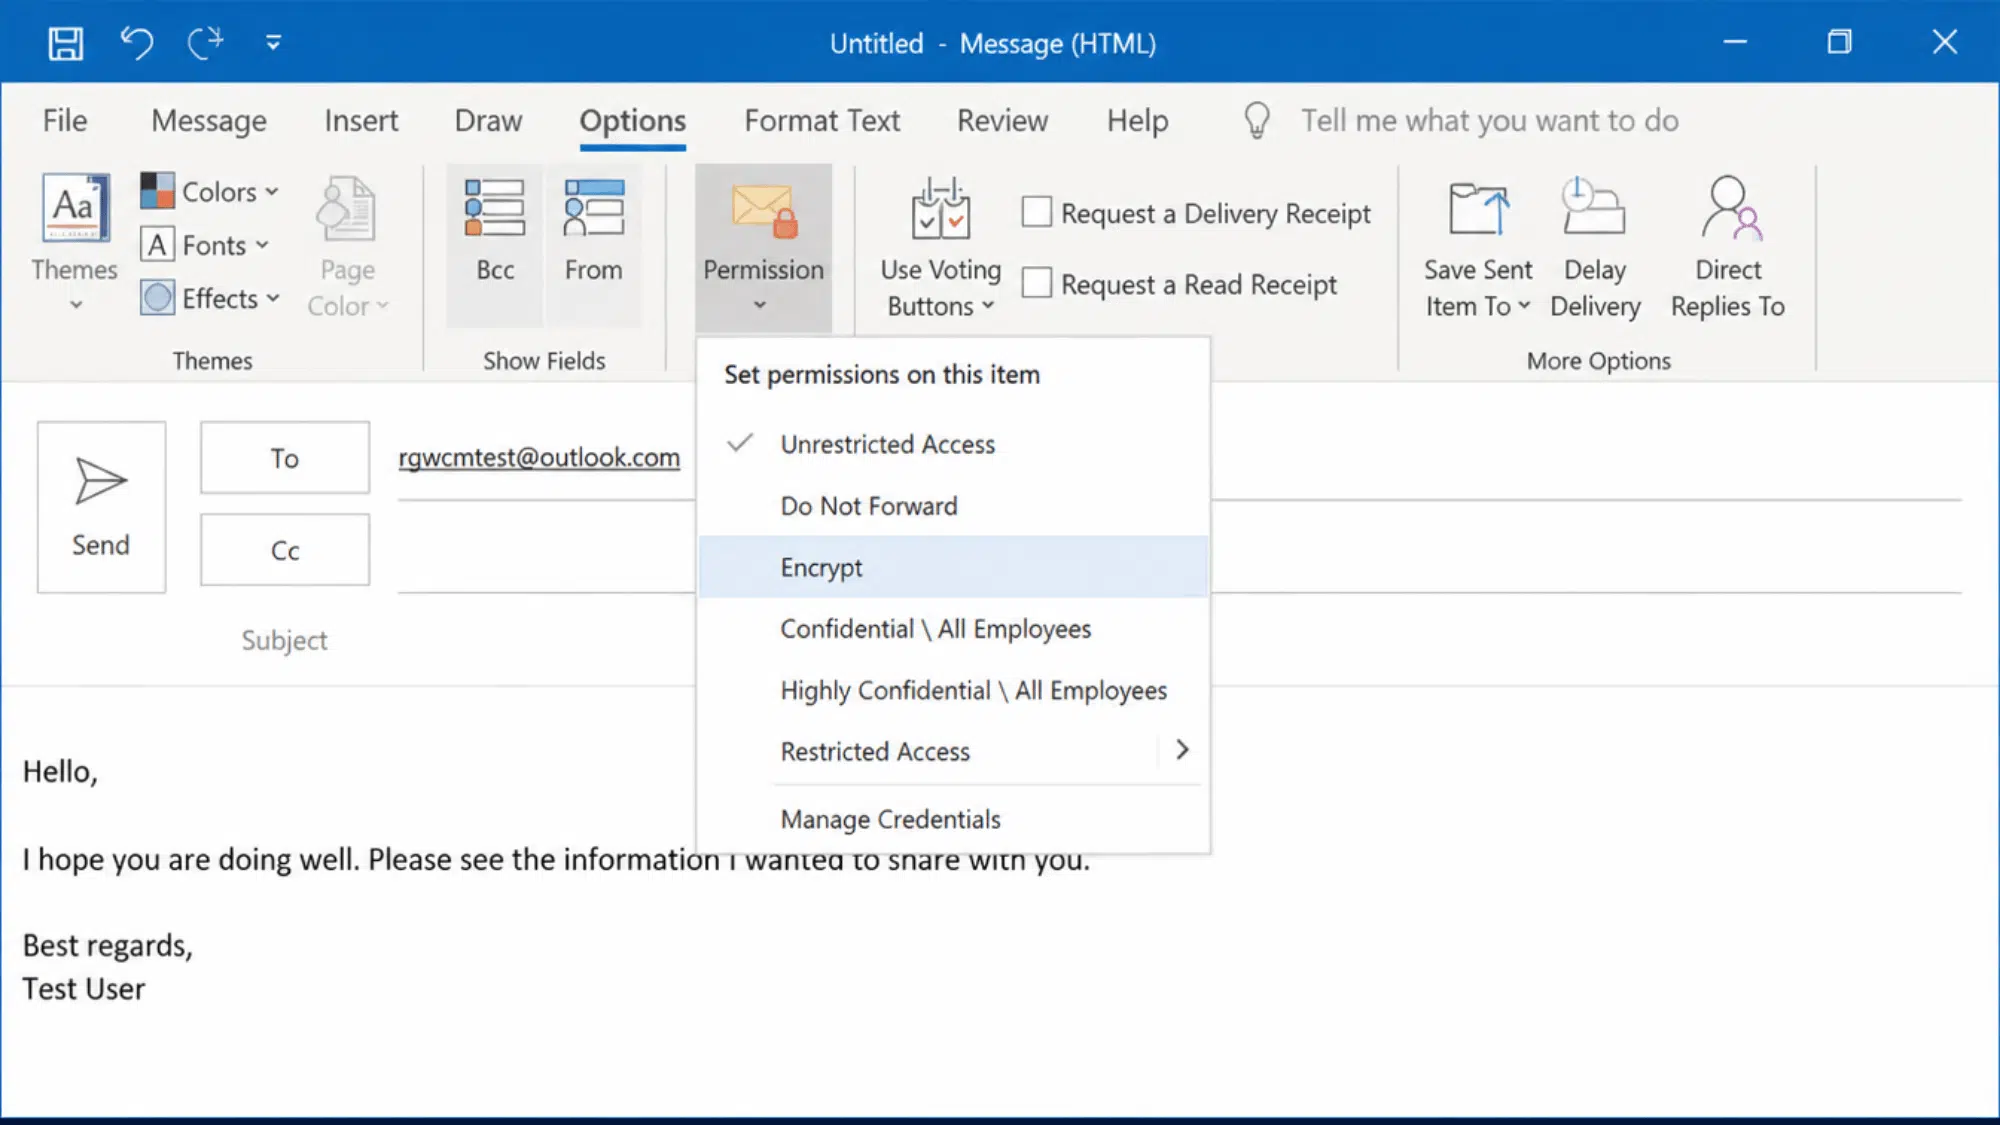Click the "Best regards," line
Viewport: 2000px width, 1125px height.
point(108,945)
